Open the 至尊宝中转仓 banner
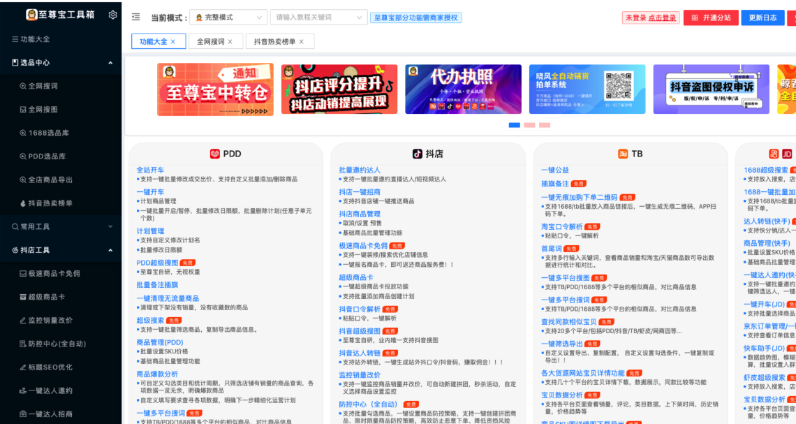 pos(215,89)
